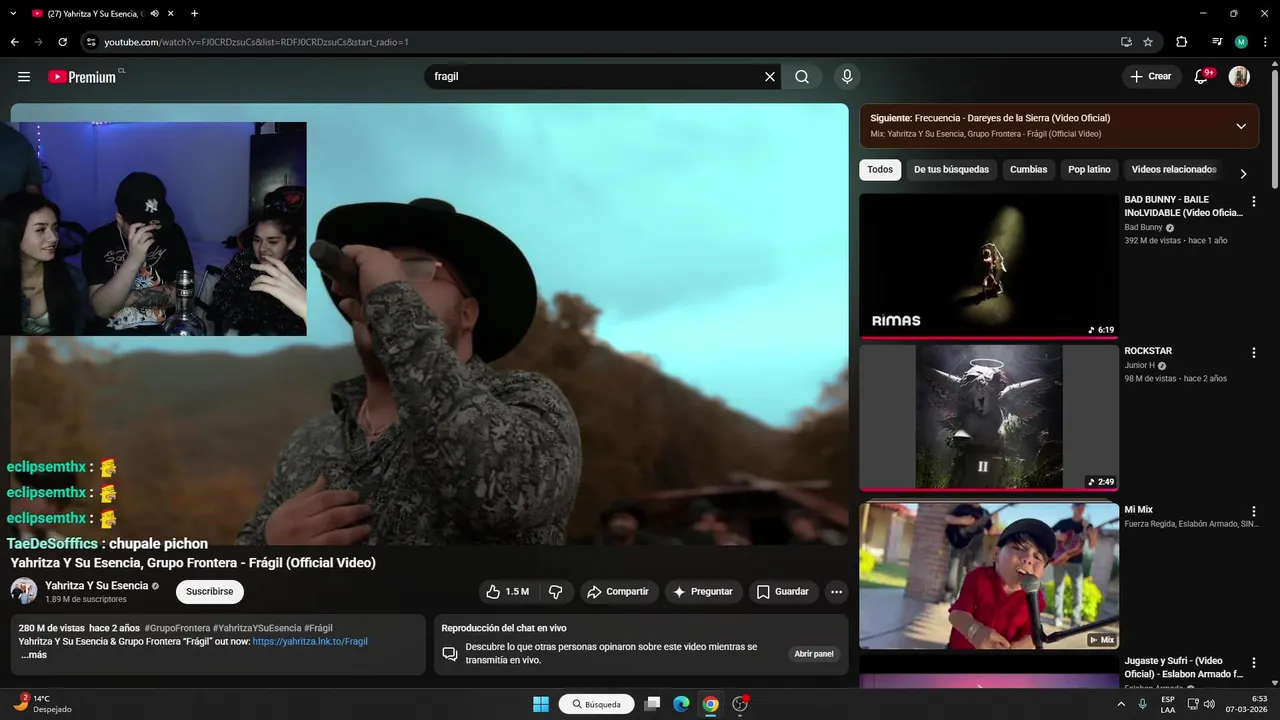Show hidden system tray icons

point(1121,704)
